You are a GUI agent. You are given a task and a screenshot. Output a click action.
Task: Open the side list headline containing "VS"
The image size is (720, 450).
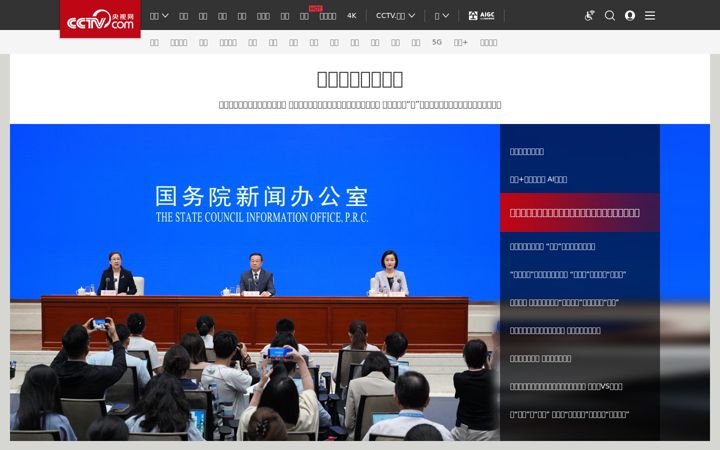[566, 387]
